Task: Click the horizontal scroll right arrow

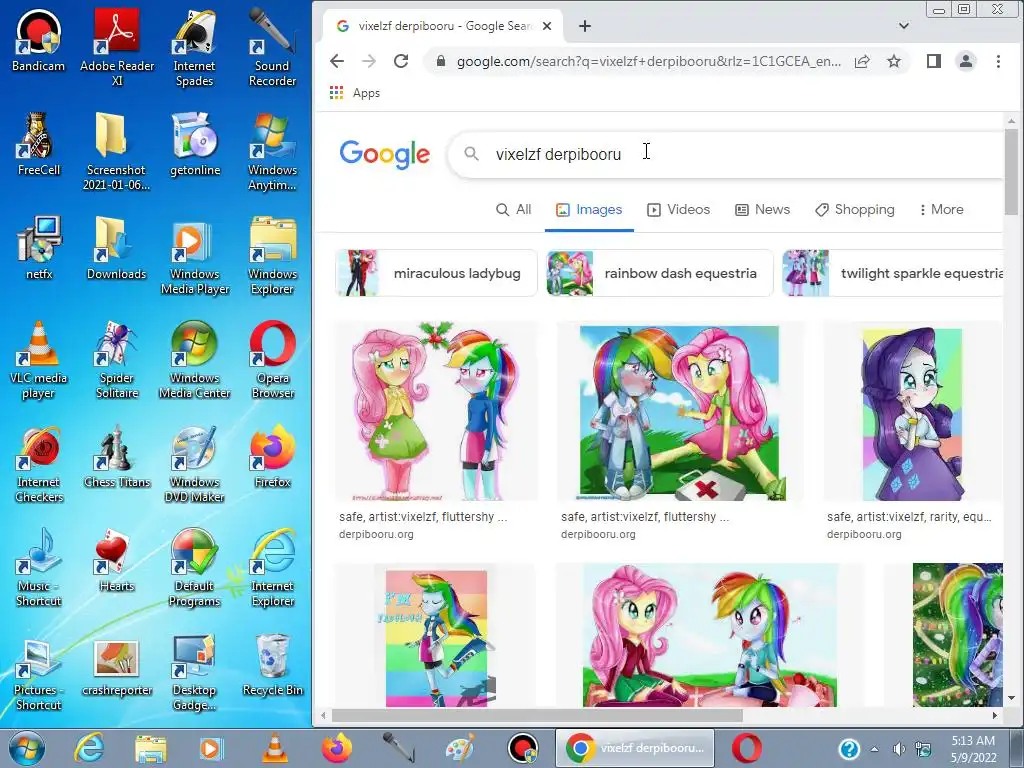Action: click(x=994, y=716)
